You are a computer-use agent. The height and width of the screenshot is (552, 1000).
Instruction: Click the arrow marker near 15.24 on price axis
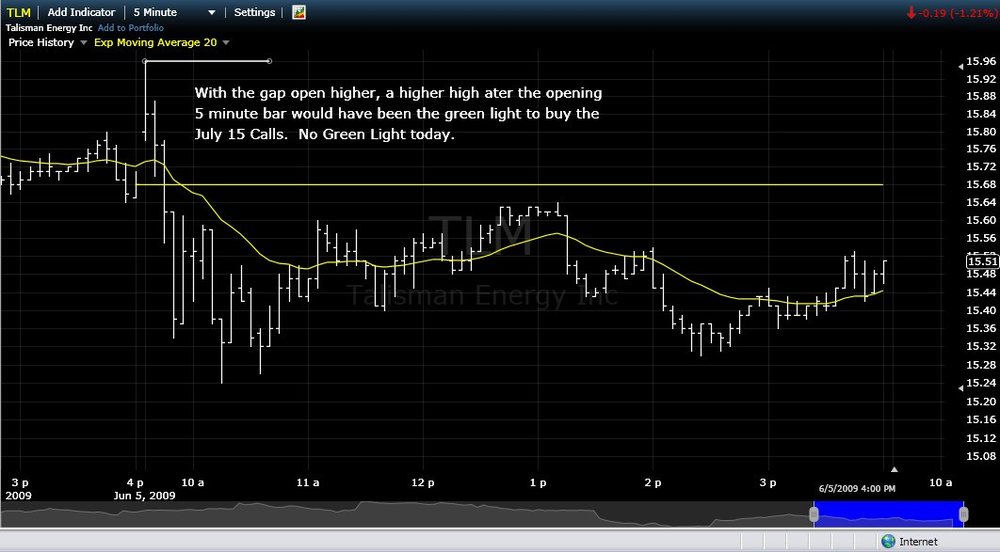coord(961,388)
